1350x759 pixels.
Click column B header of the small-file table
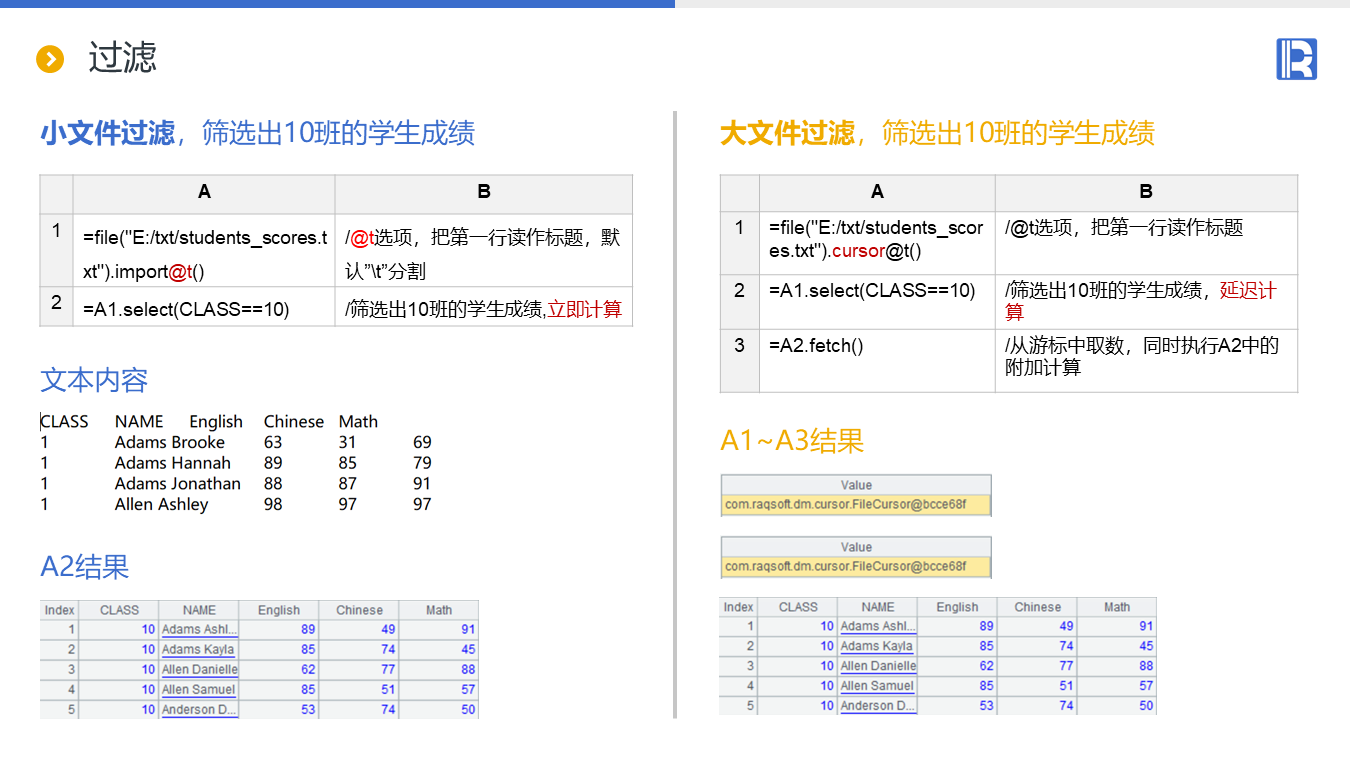tap(483, 193)
